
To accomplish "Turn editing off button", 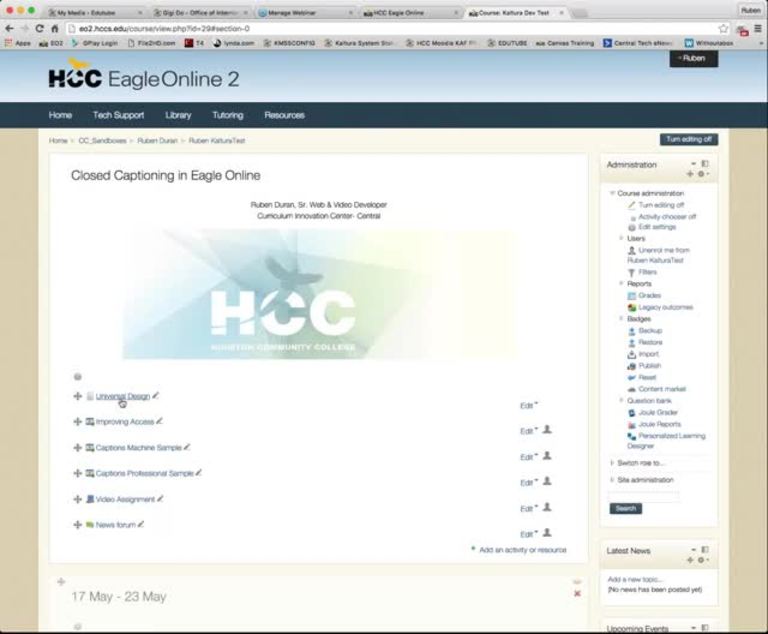I will [689, 140].
